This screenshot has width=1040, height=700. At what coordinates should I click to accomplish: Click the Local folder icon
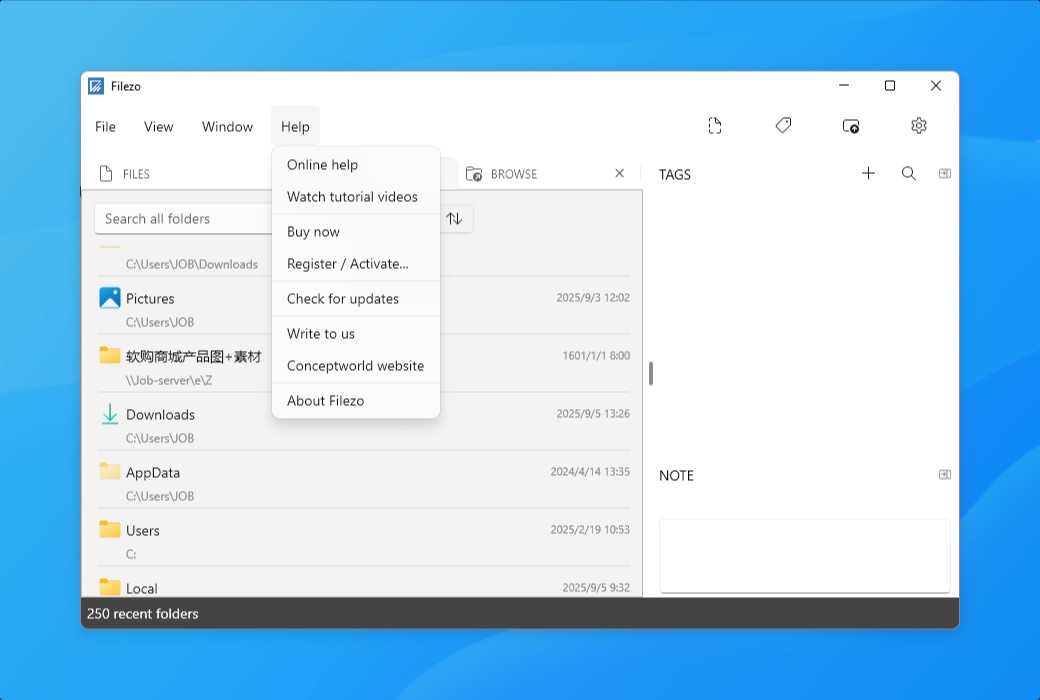[x=109, y=587]
